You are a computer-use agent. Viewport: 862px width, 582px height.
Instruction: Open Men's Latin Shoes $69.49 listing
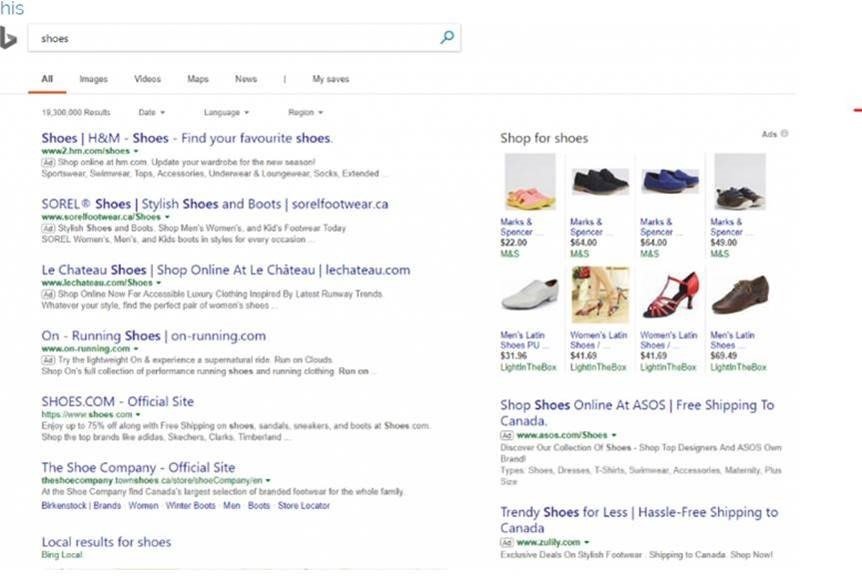(732, 340)
